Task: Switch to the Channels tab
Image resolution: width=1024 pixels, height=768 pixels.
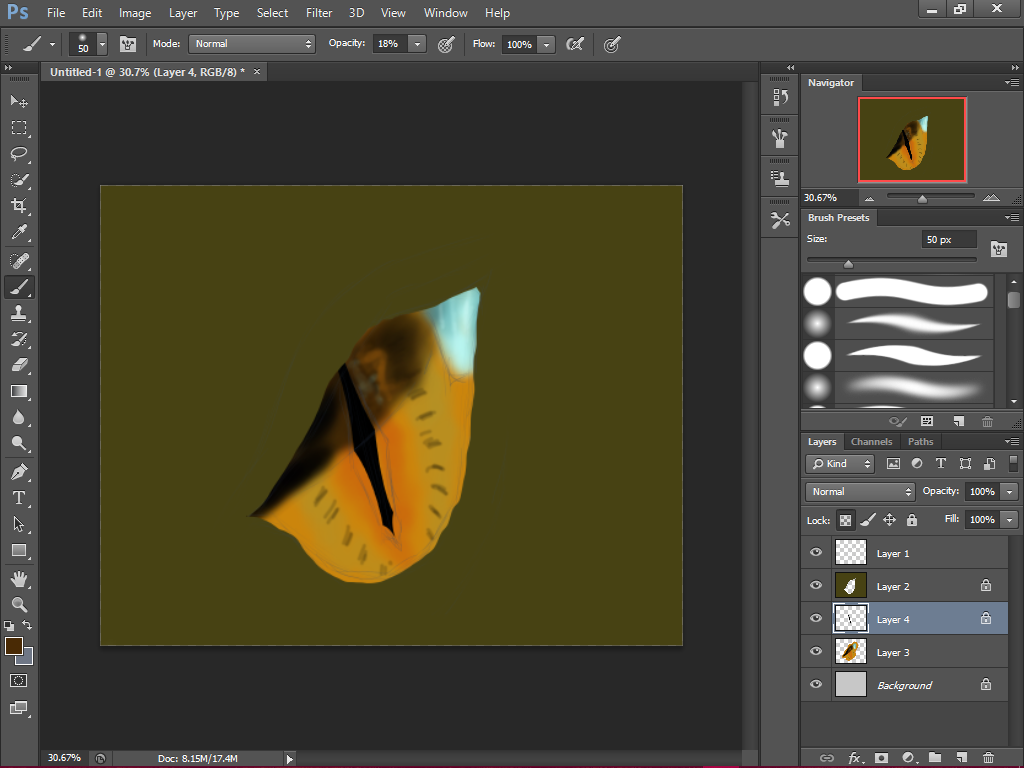Action: 871,441
